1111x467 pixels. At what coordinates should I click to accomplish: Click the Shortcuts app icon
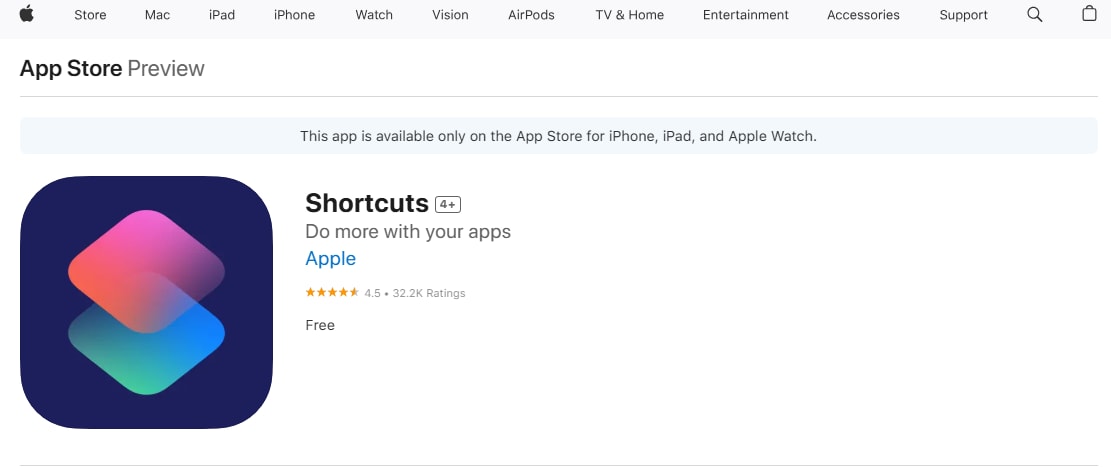(x=146, y=302)
